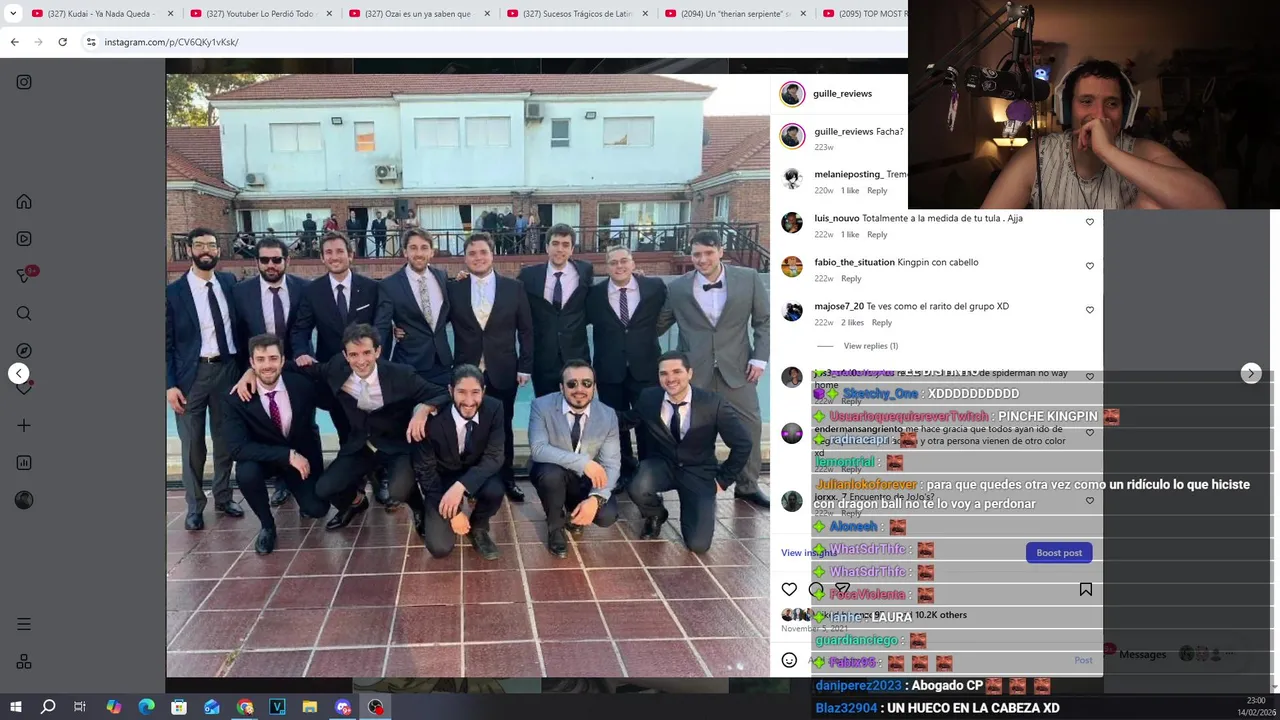Image resolution: width=1280 pixels, height=720 pixels.
Task: Go to next post with right arrow
Action: pyautogui.click(x=1251, y=373)
